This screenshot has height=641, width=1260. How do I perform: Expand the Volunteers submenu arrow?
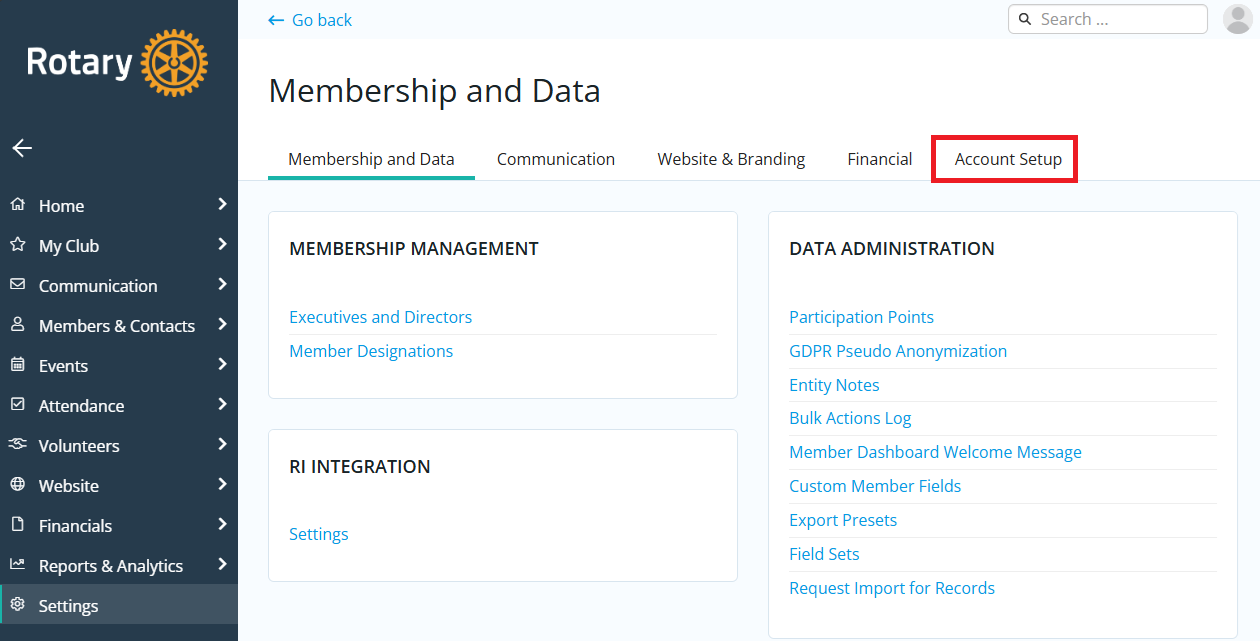point(222,444)
